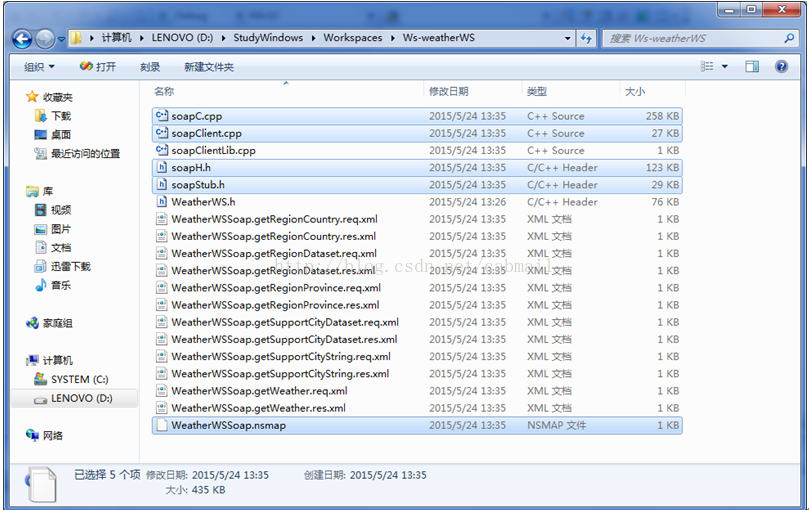
Task: Click the refresh icon beside the address bar
Action: pyautogui.click(x=586, y=38)
